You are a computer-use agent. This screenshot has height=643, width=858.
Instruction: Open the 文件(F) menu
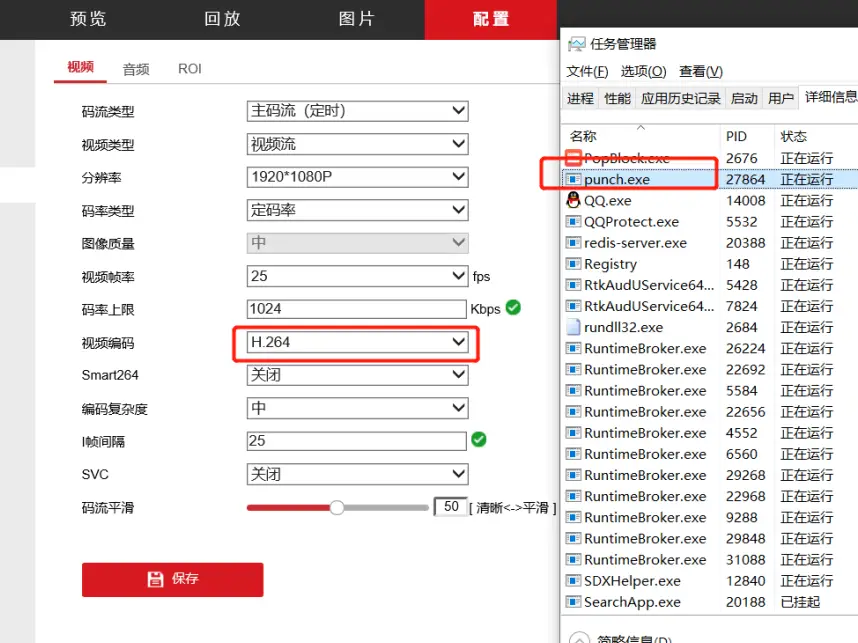point(587,71)
